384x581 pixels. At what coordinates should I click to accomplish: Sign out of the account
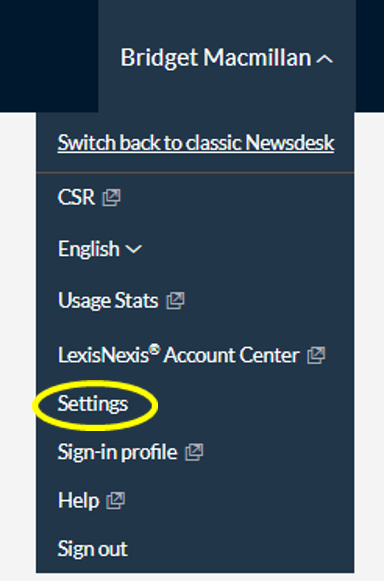[93, 549]
